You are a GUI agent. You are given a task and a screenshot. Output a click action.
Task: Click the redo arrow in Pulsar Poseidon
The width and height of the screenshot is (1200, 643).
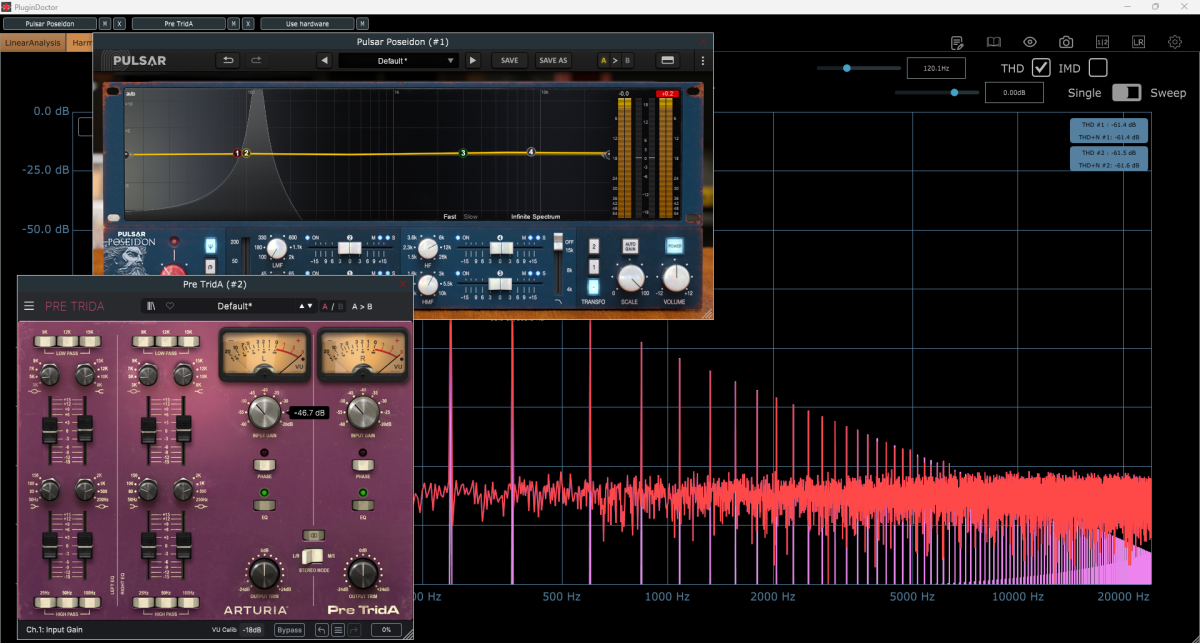(x=255, y=60)
